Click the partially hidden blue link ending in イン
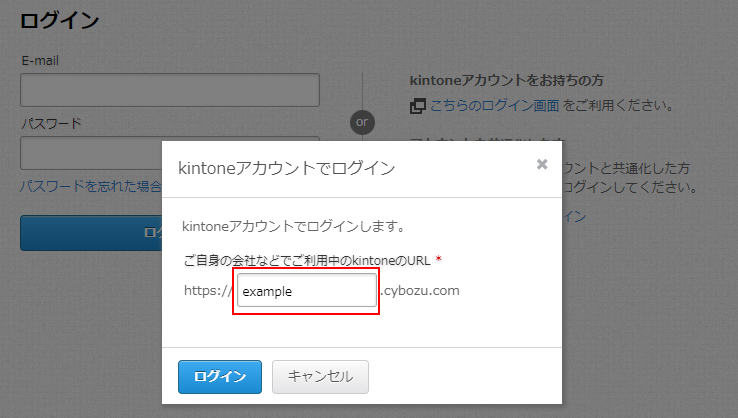Screen dimensions: 738x418 [574, 216]
